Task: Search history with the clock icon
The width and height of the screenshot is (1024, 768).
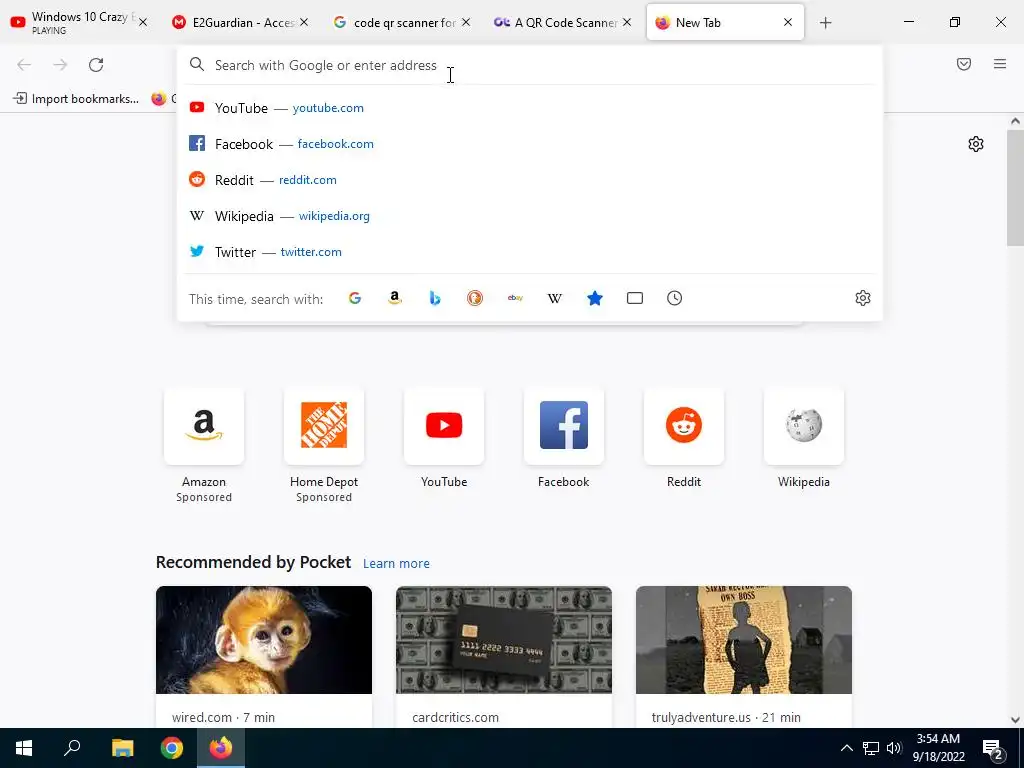Action: pos(675,298)
